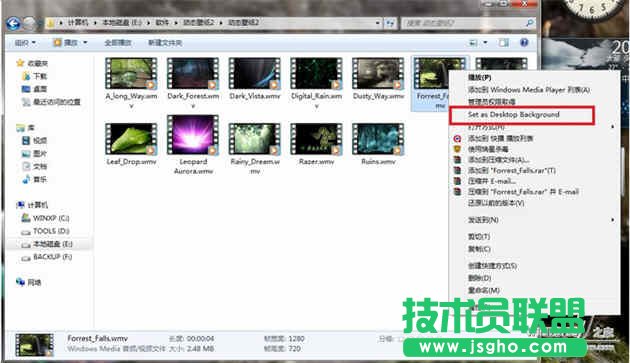Click the Computer segment in address bar

coord(78,23)
